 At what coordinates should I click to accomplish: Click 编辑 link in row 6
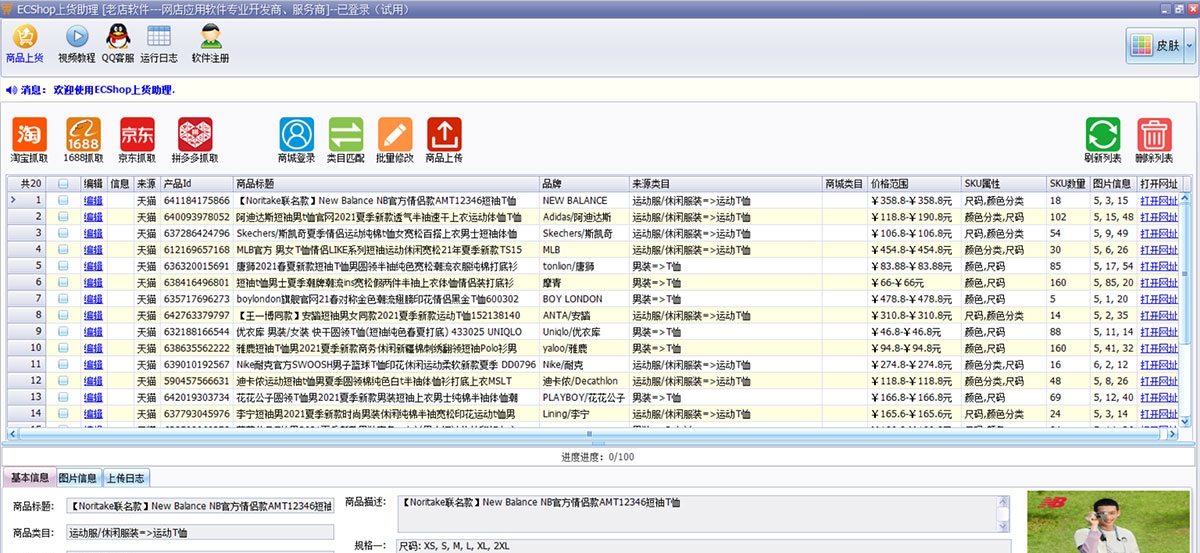tap(93, 282)
